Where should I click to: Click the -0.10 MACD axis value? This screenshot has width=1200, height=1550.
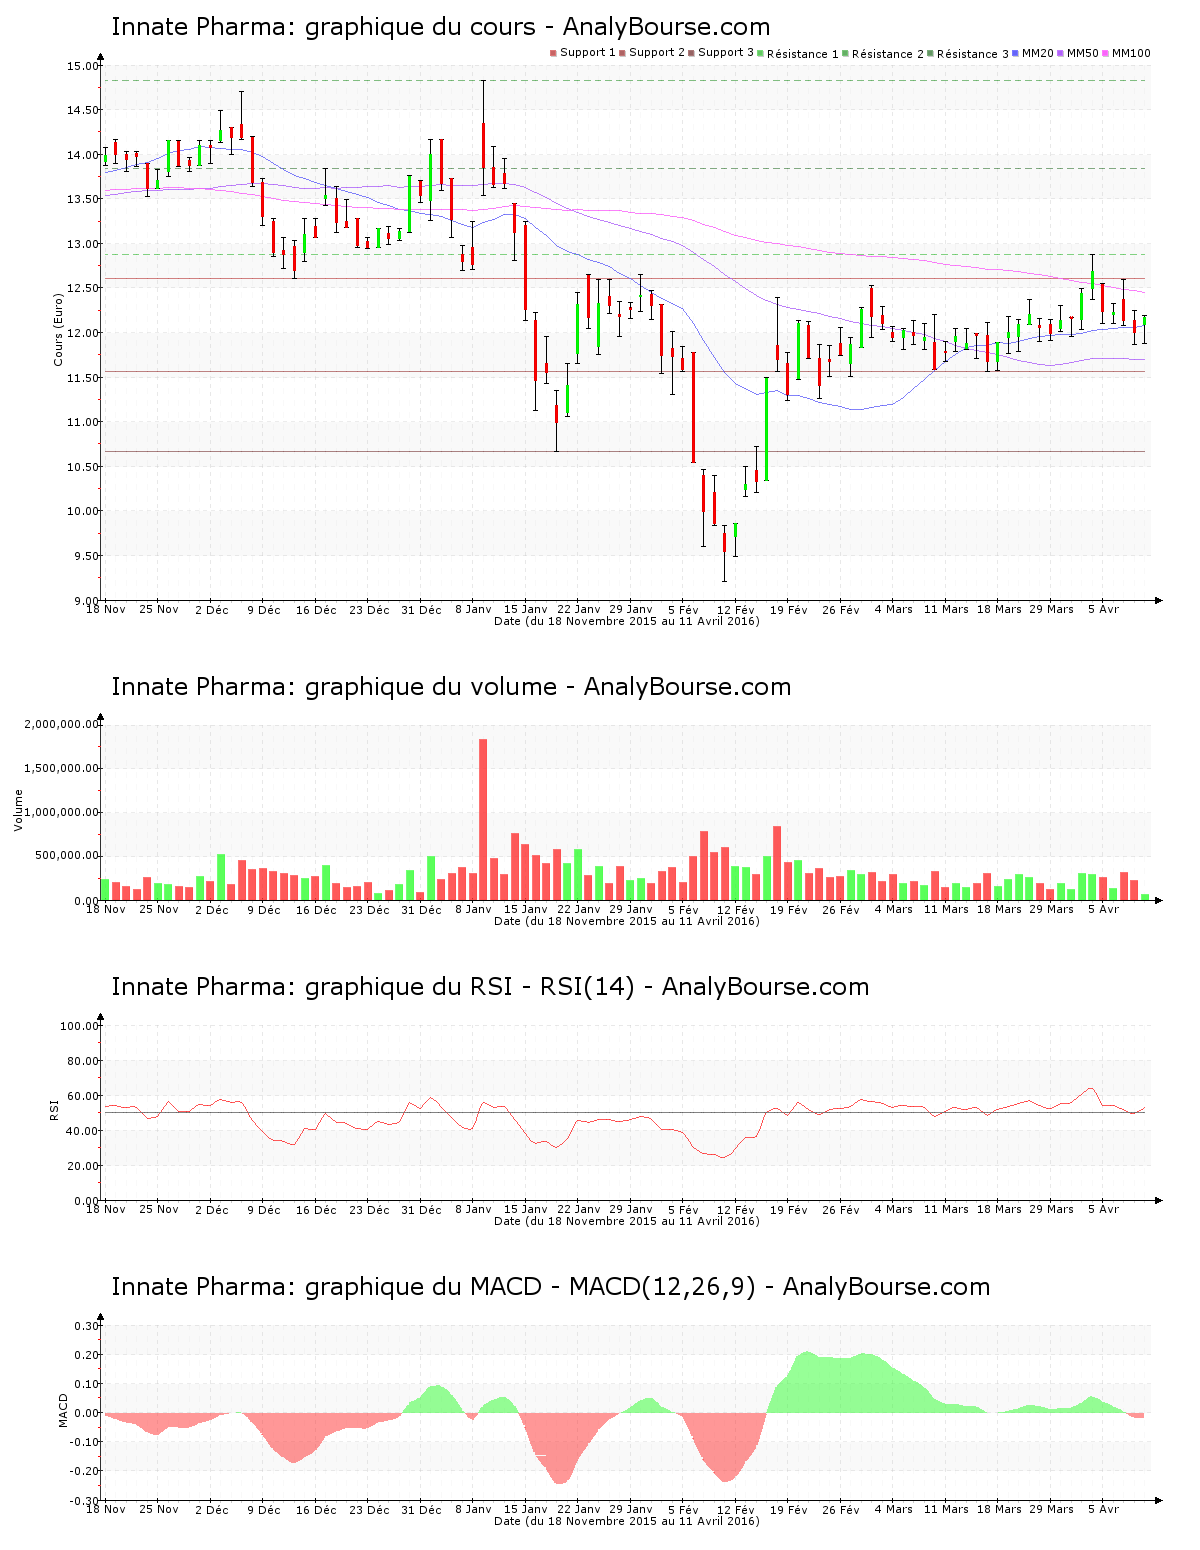pyautogui.click(x=84, y=1442)
